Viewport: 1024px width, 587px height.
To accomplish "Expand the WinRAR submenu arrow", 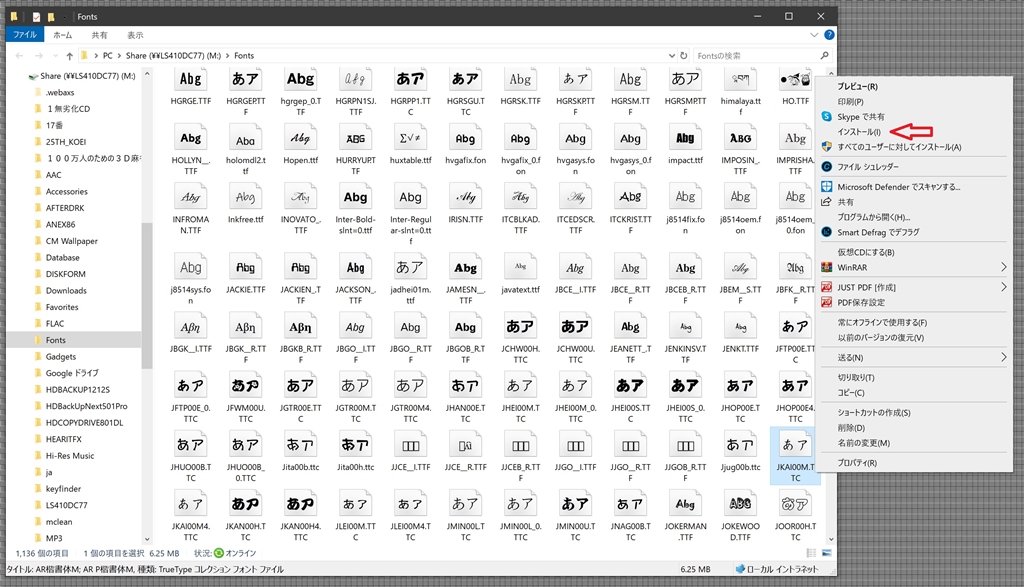I will pyautogui.click(x=1004, y=267).
